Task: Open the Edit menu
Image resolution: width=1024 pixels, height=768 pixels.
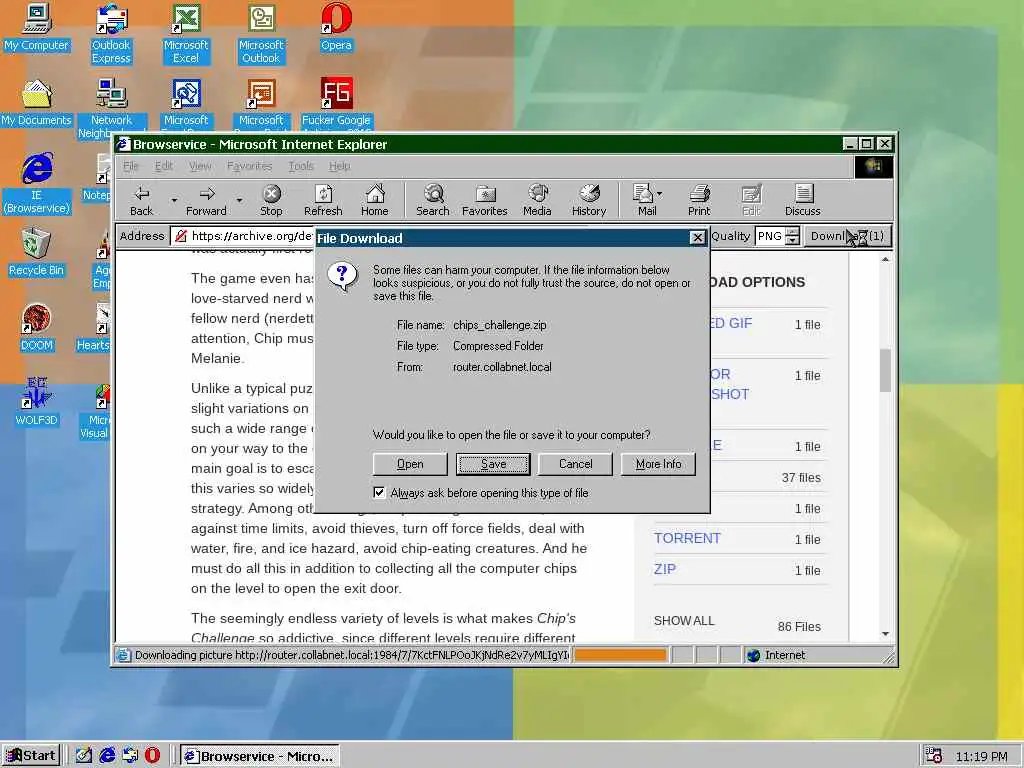Action: [x=164, y=166]
